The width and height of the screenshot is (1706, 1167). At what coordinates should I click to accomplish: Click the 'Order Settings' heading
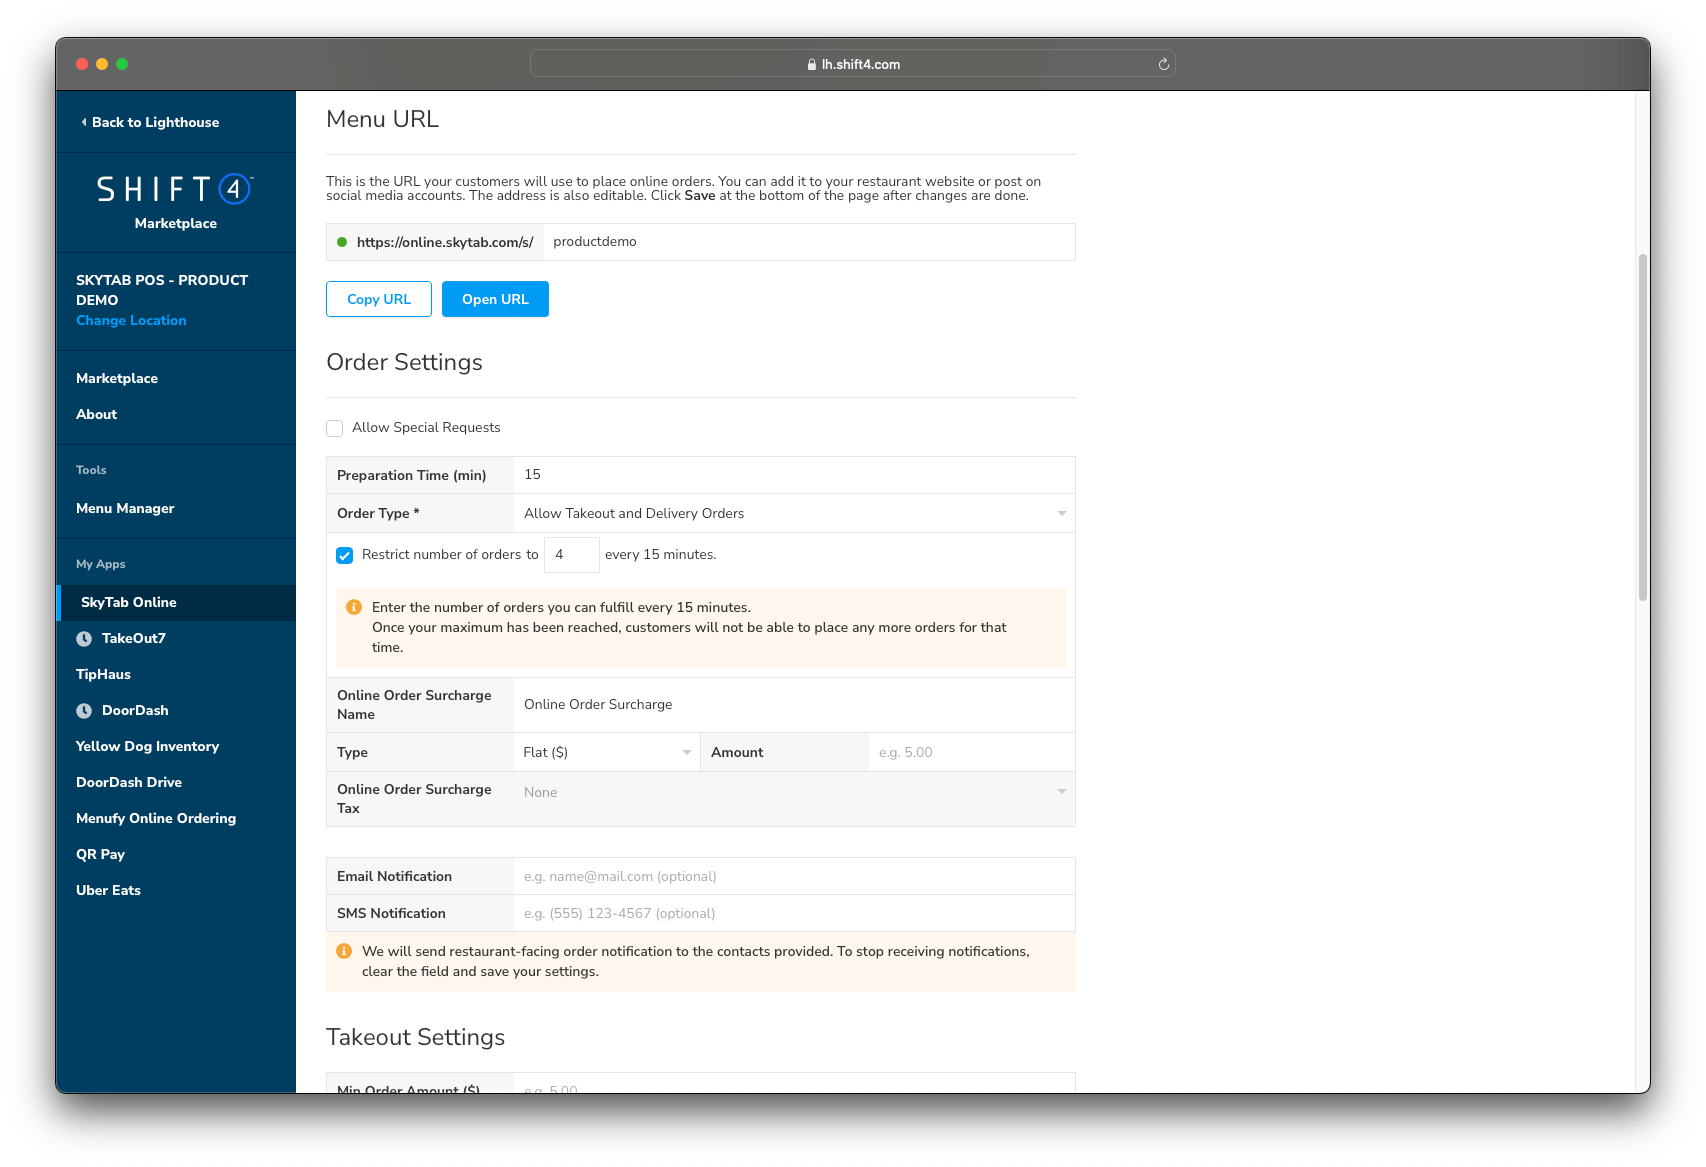(x=404, y=362)
